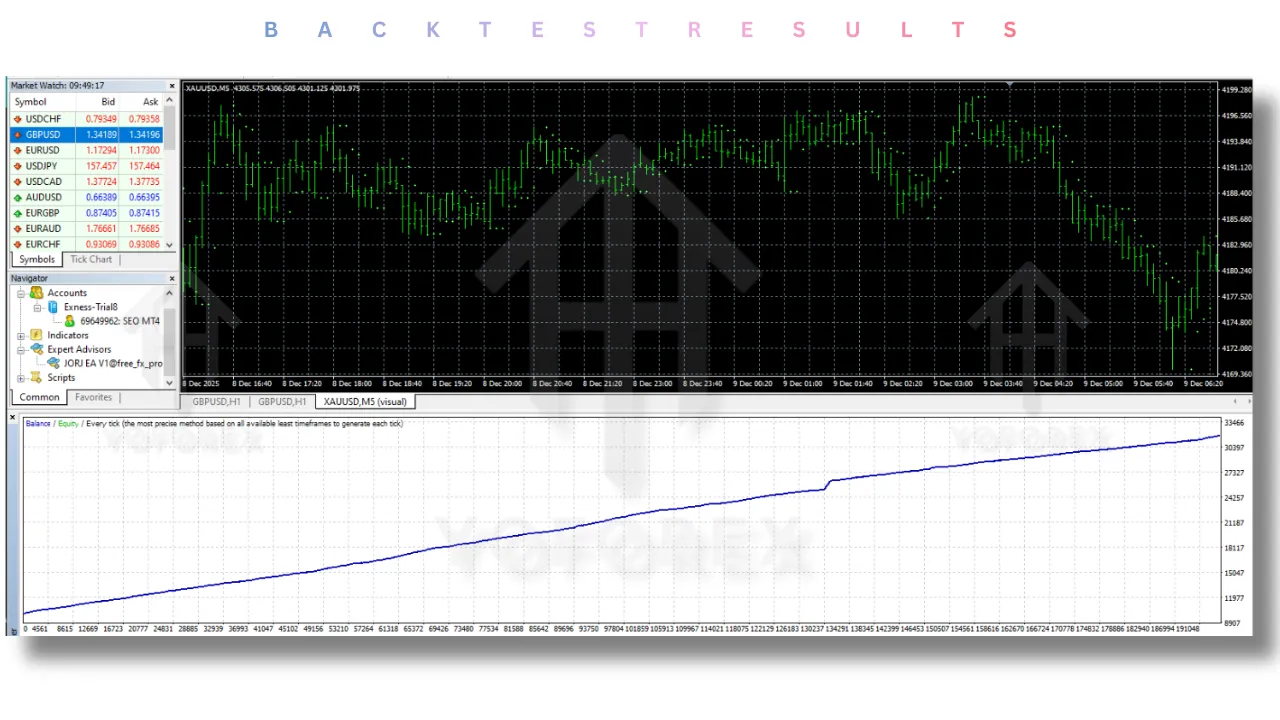The height and width of the screenshot is (720, 1280).
Task: Click the USDCAD direction arrow icon
Action: (18, 182)
